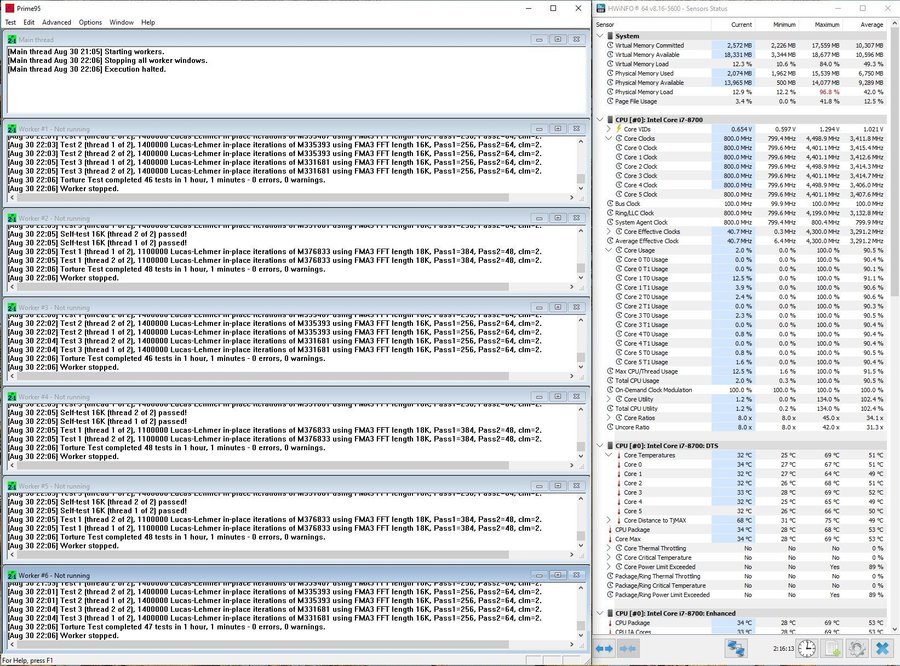Maximize the Worker #4 child window
The width and height of the screenshot is (900, 666).
click(558, 397)
